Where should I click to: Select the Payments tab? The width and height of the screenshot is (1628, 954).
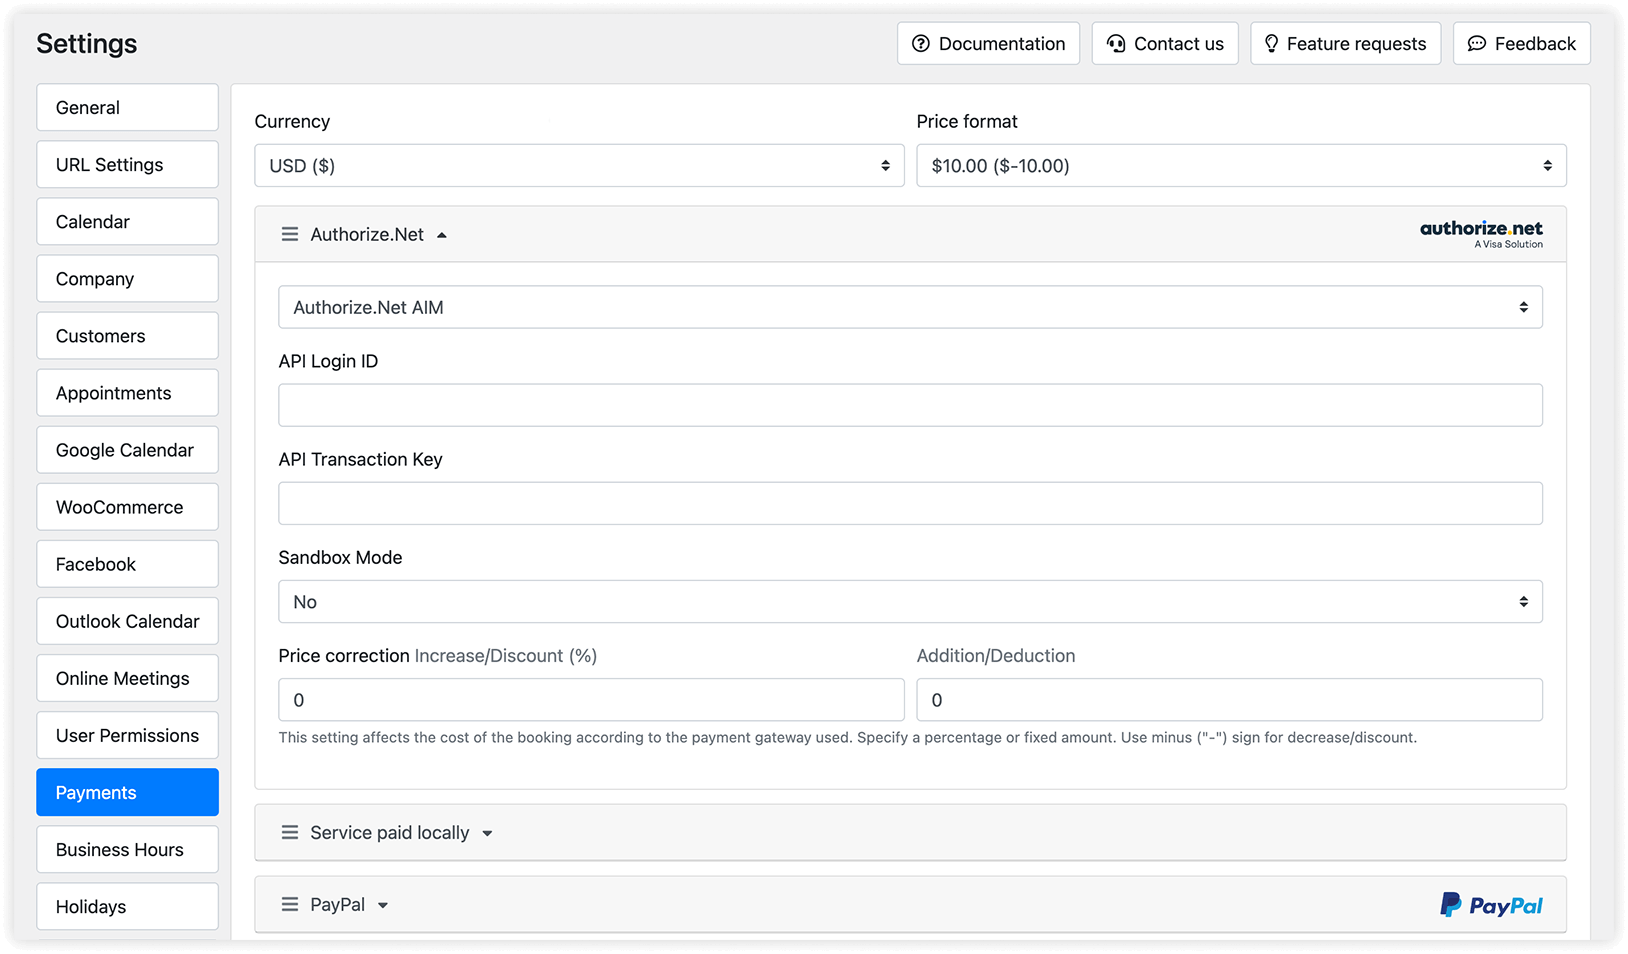(127, 793)
